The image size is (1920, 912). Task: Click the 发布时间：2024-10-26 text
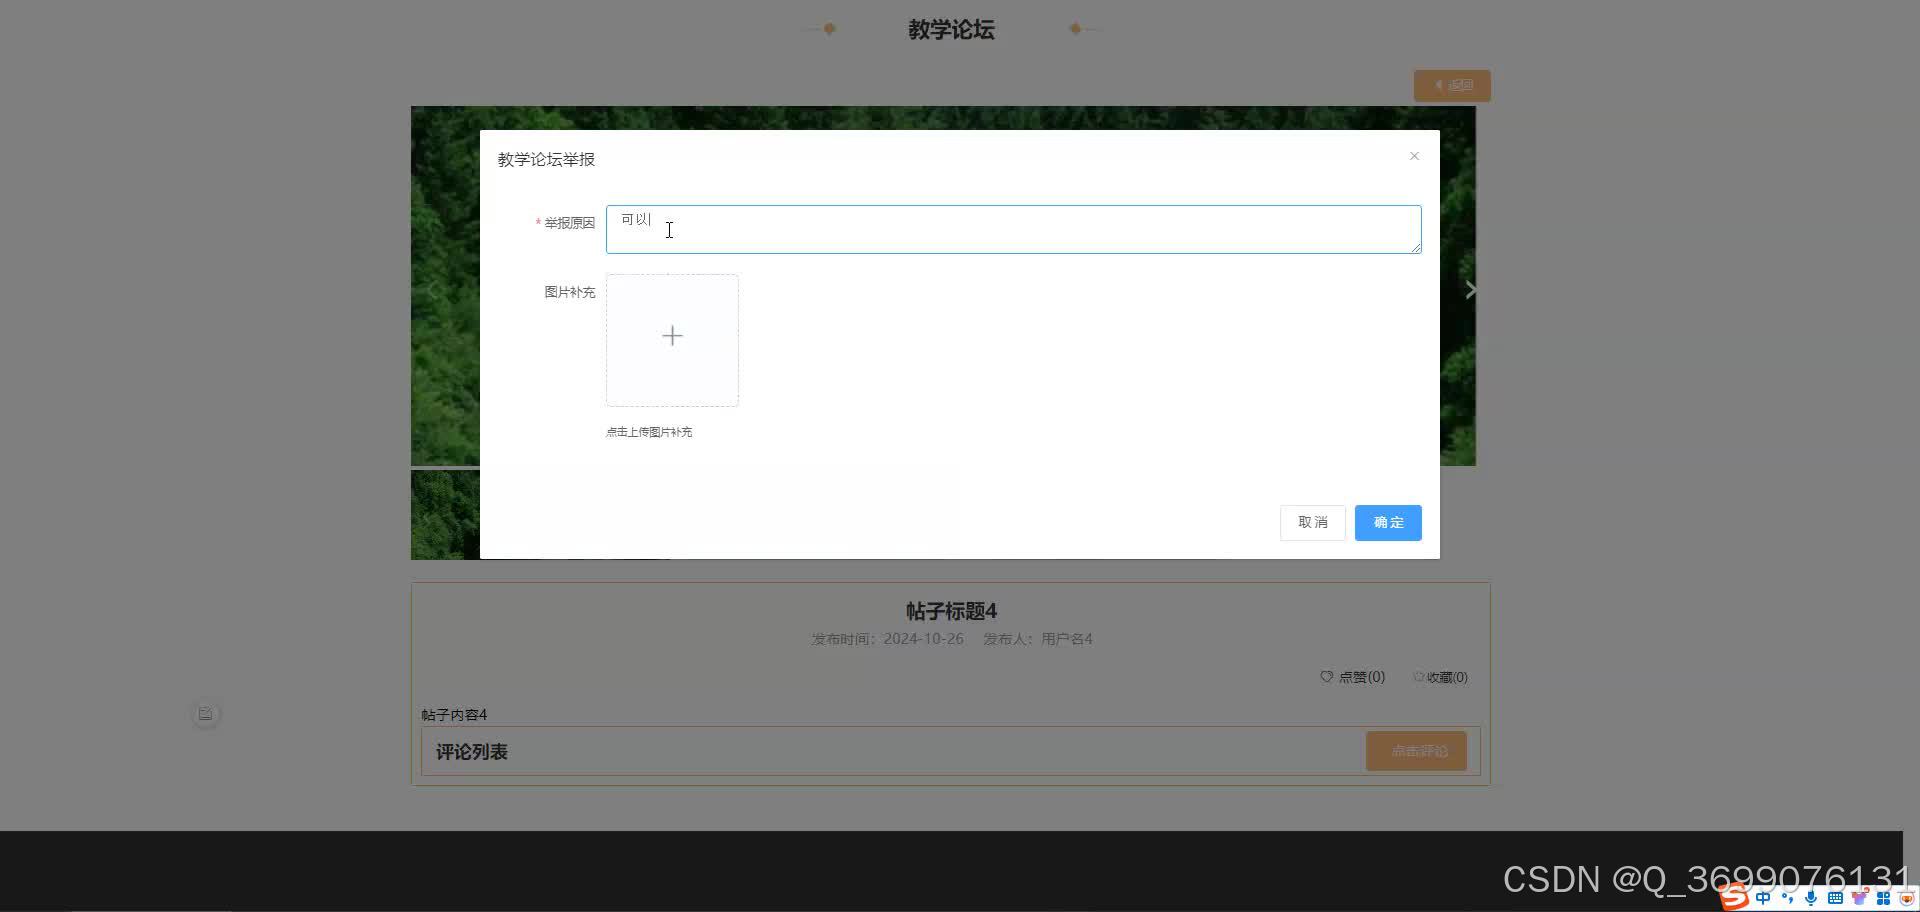coord(887,639)
